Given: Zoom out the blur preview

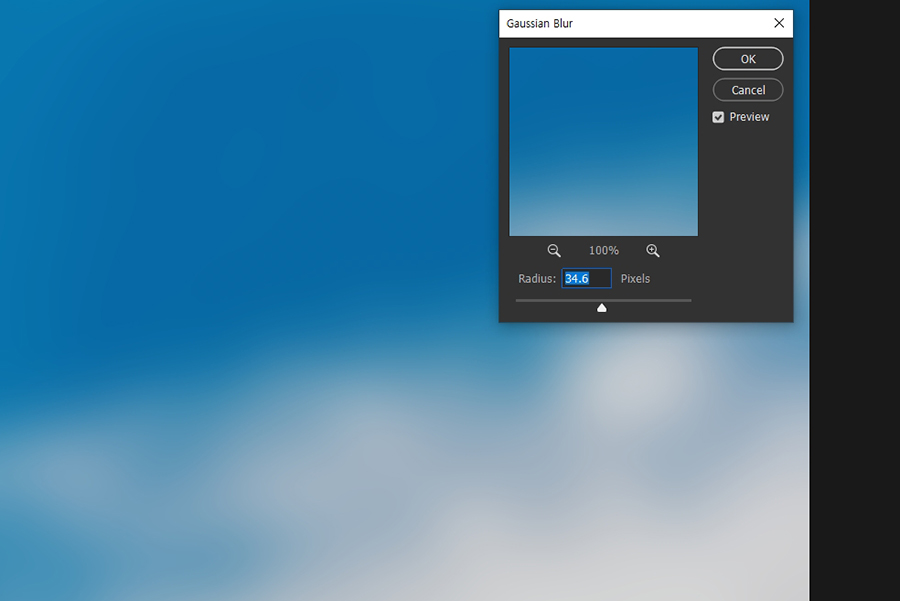Looking at the screenshot, I should pos(554,250).
